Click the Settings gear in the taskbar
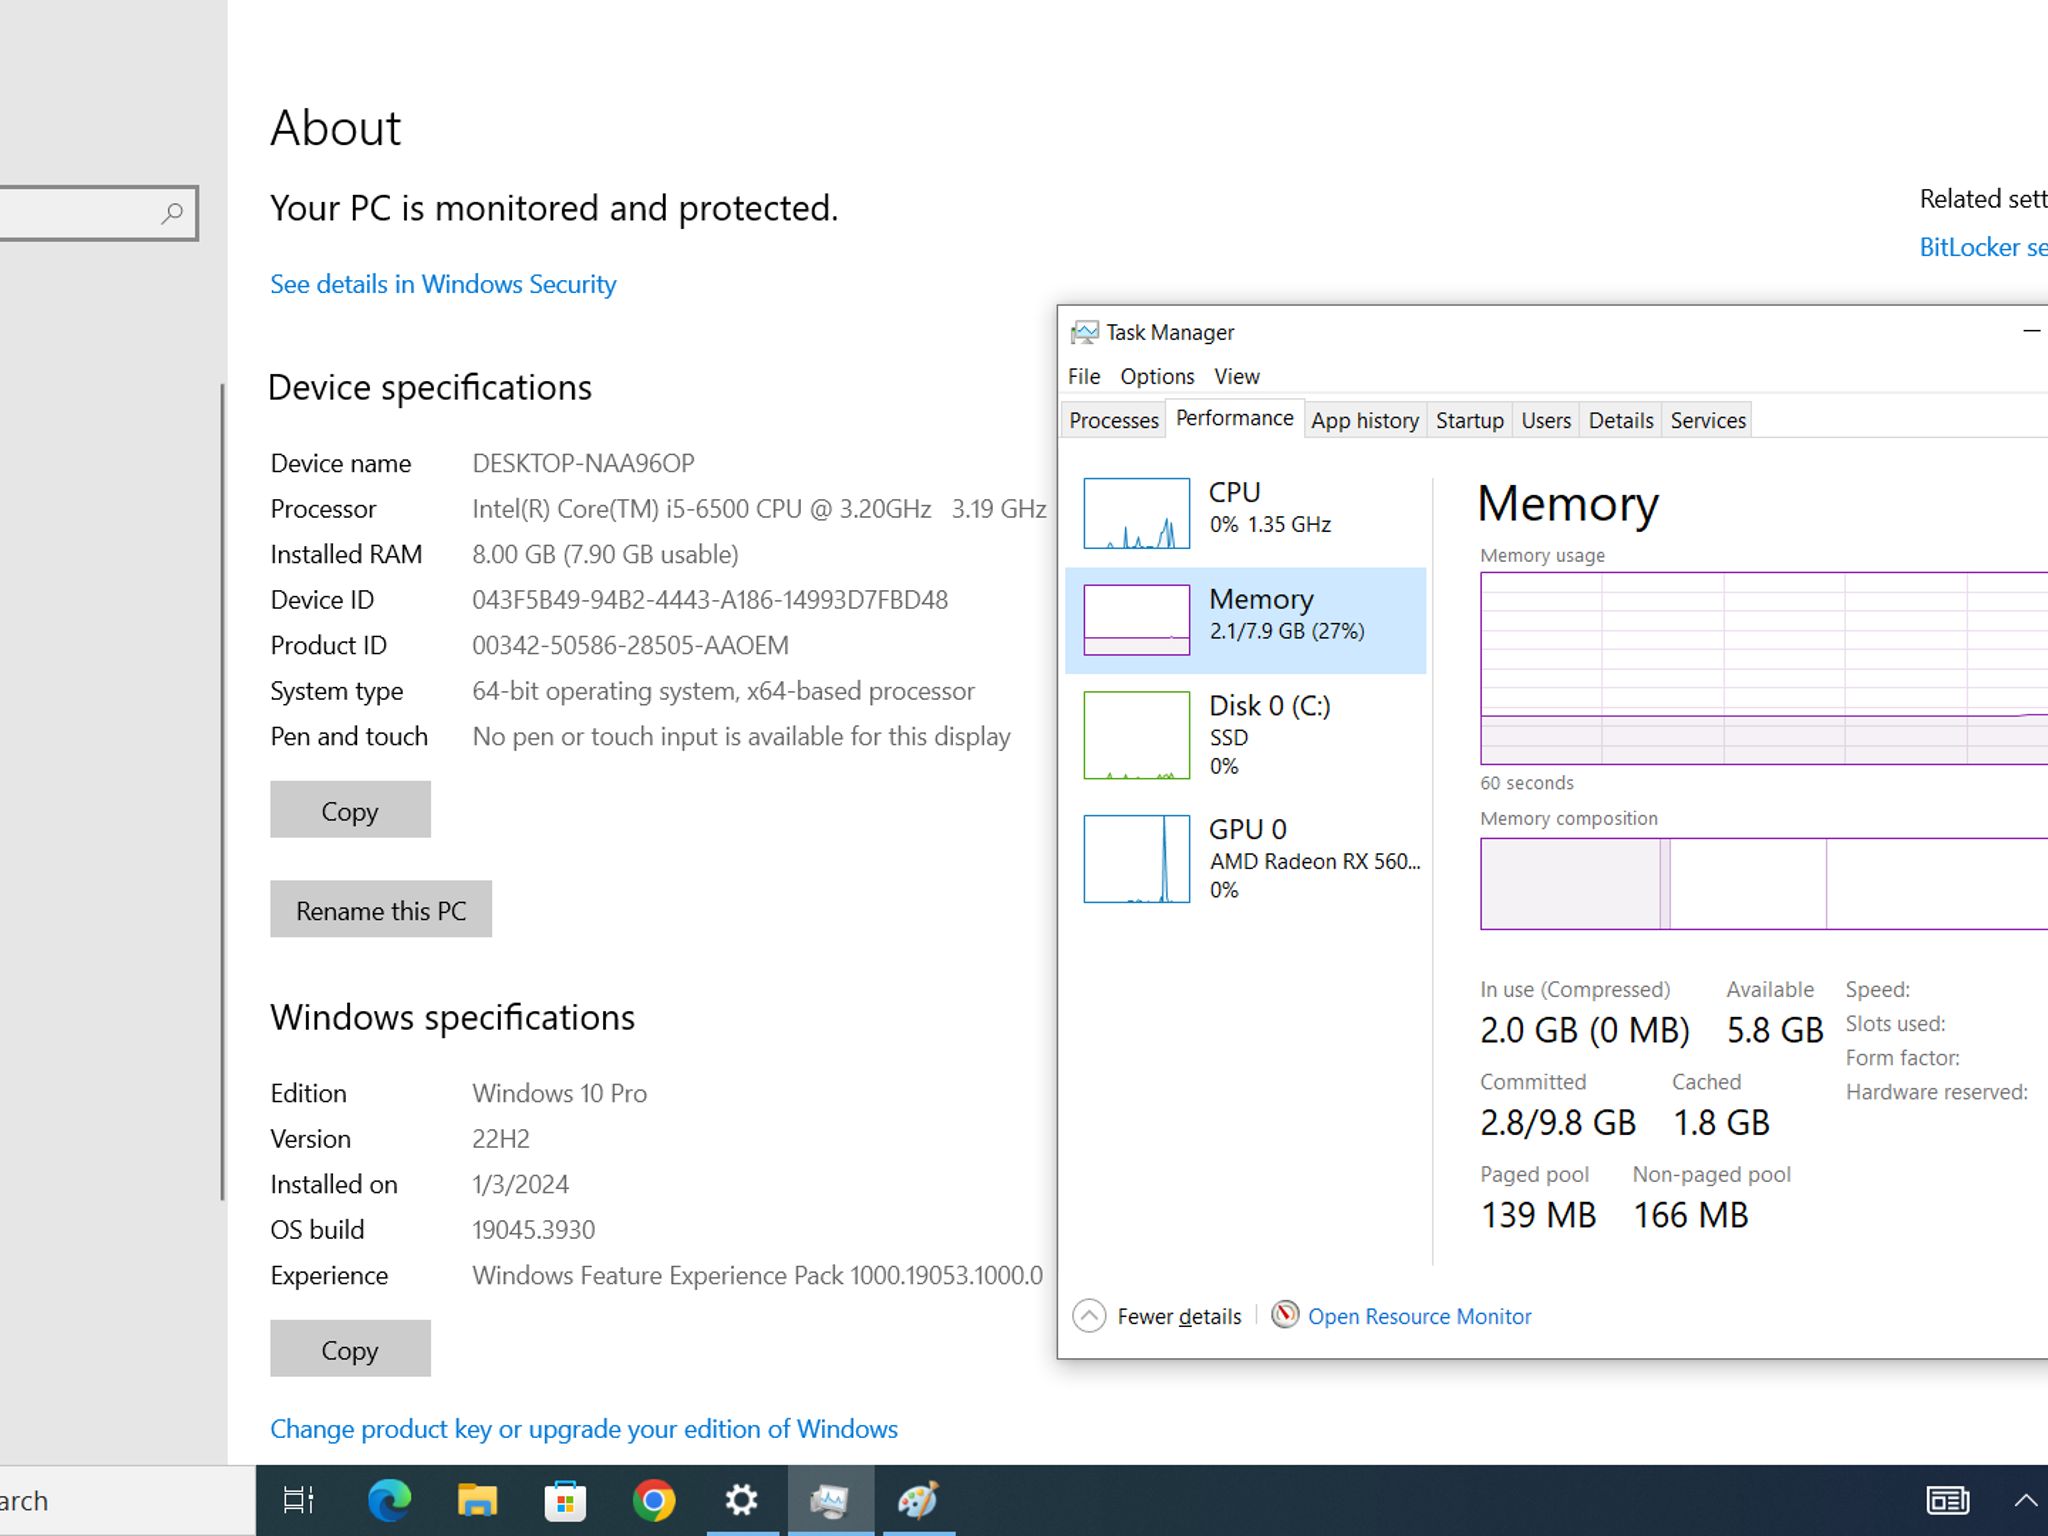Image resolution: width=2048 pixels, height=1536 pixels. [741, 1500]
